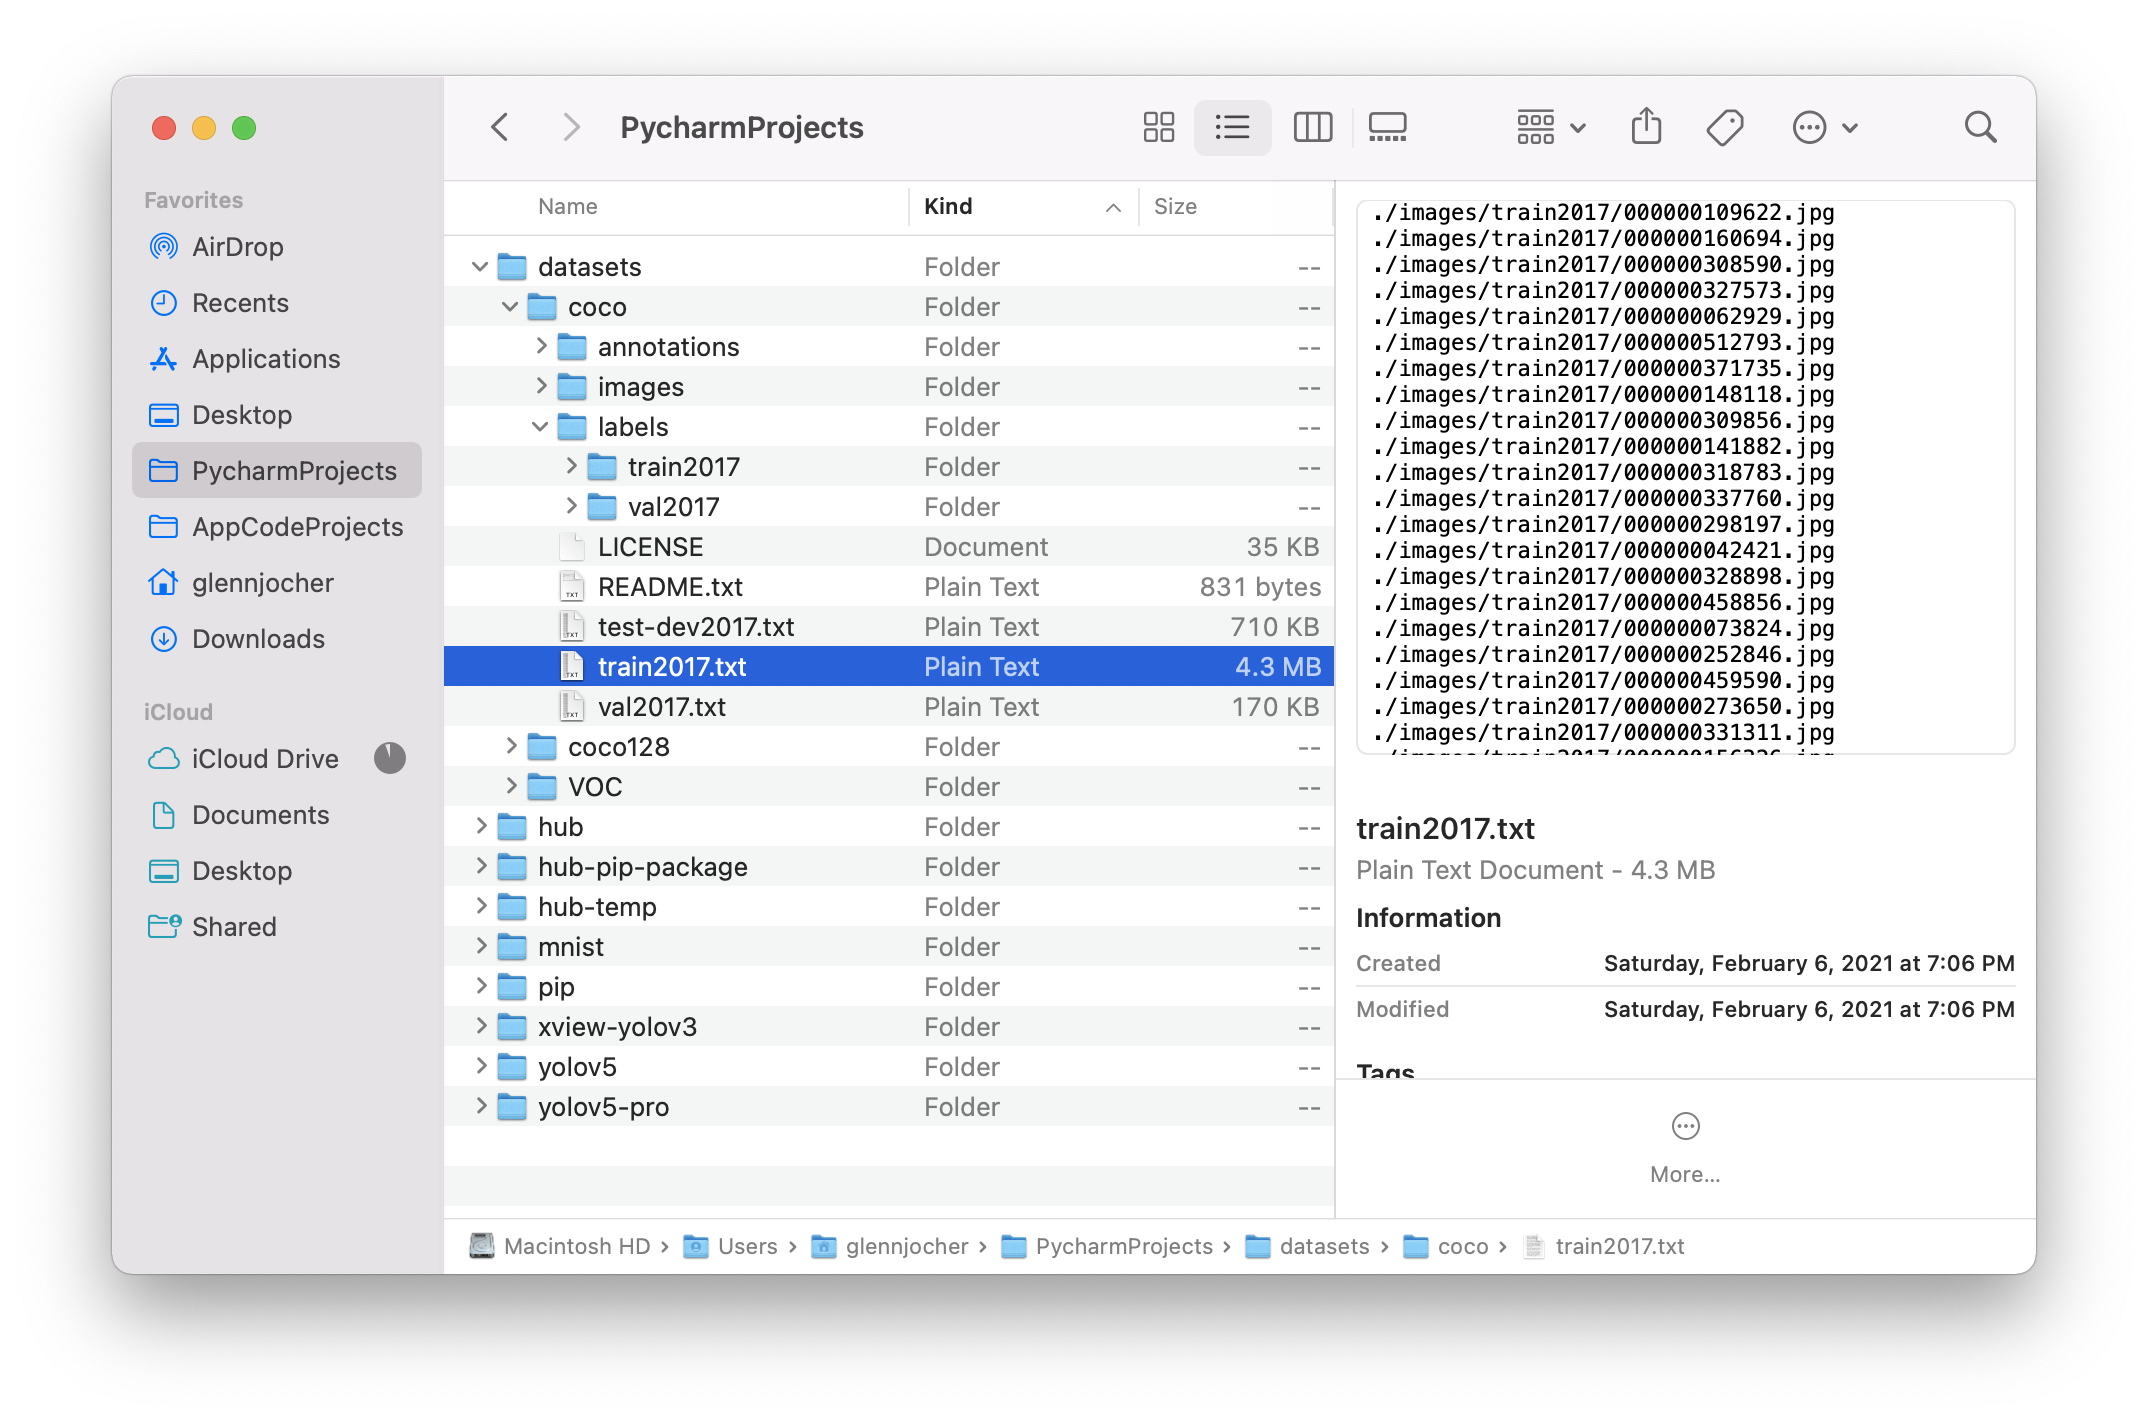Open the Search field icon

[1981, 127]
